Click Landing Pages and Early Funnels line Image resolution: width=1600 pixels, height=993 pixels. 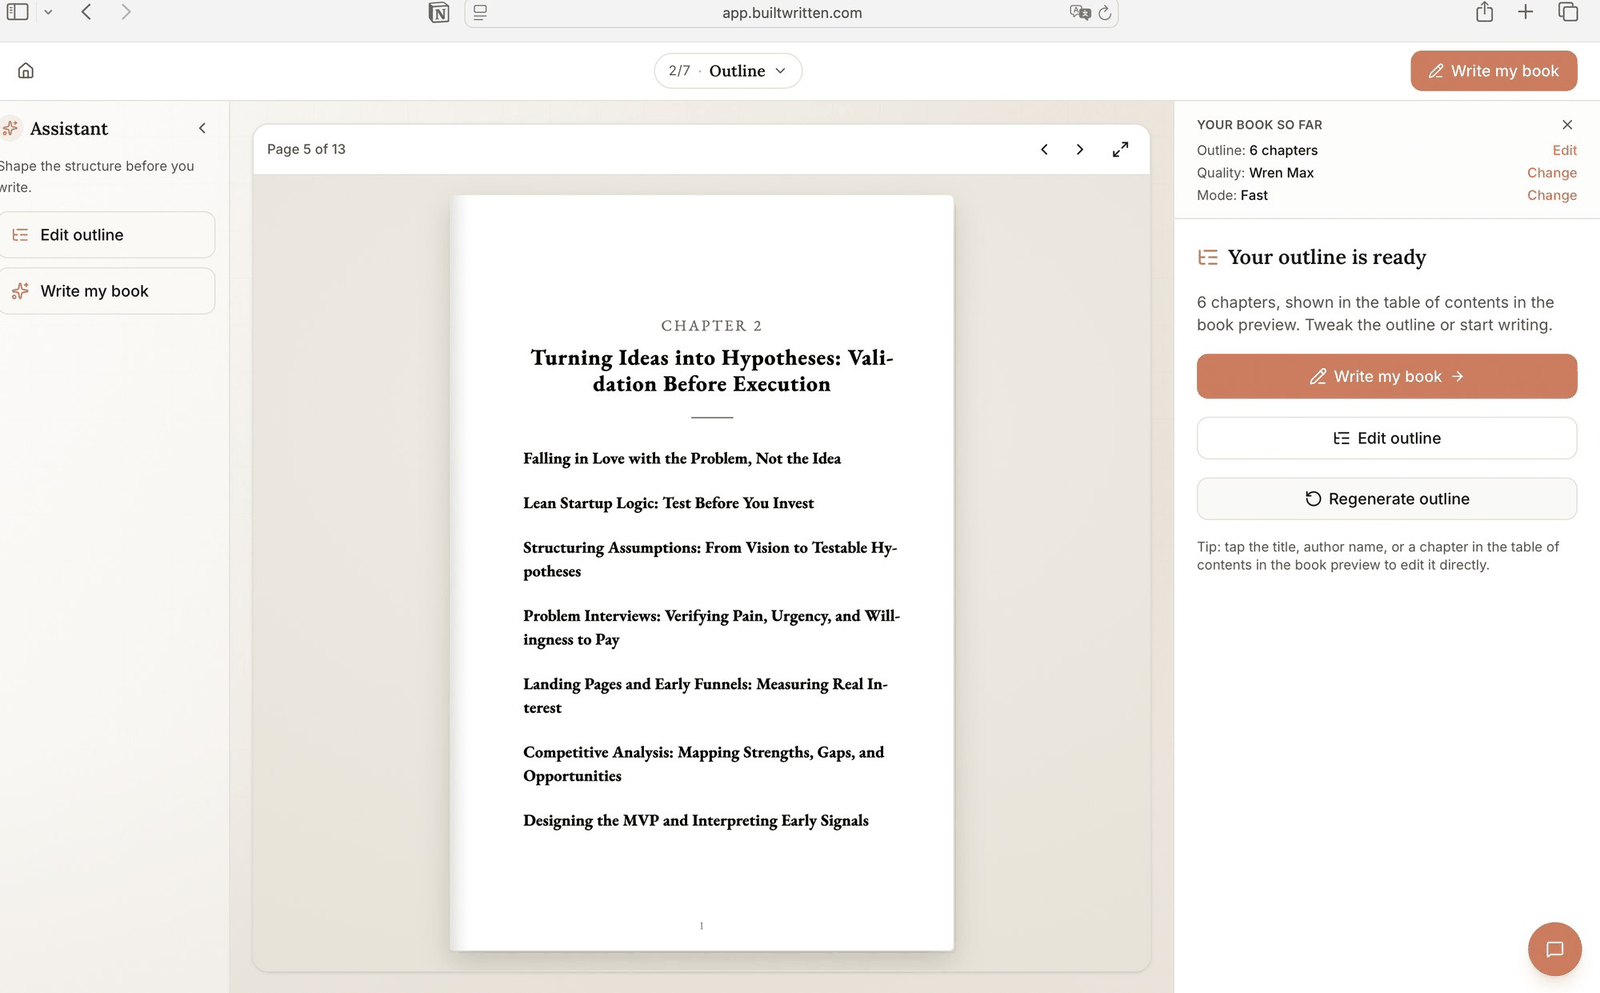705,696
